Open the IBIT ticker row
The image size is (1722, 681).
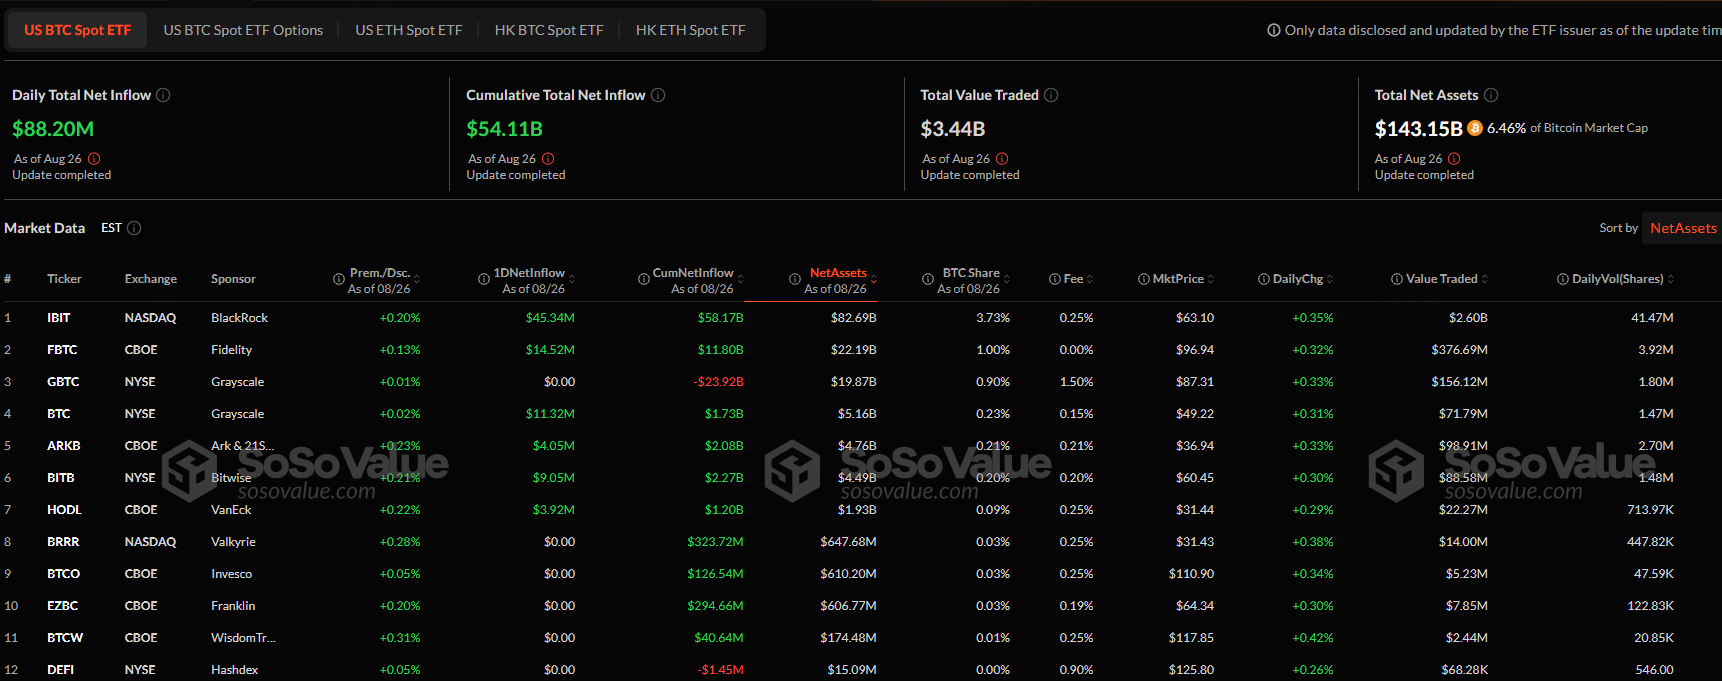[x=59, y=318]
